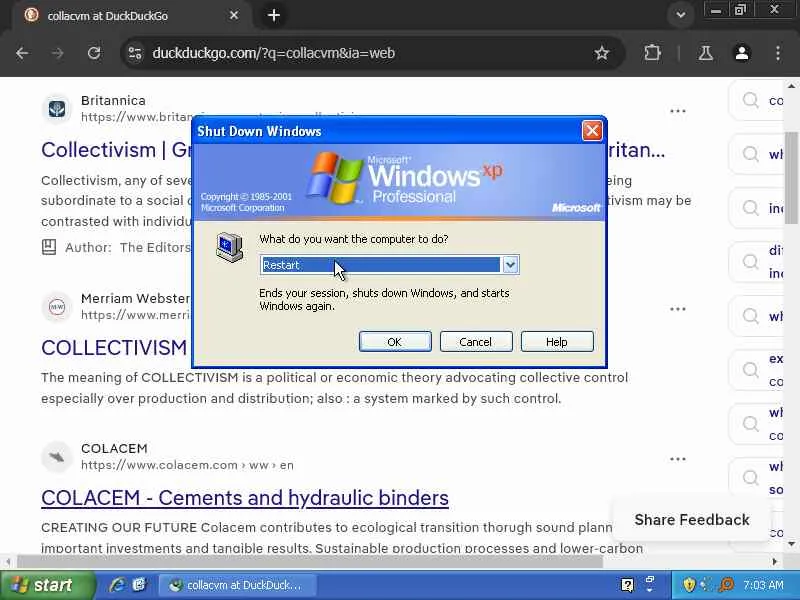The height and width of the screenshot is (600, 800).
Task: Open more options for COLACEM result
Action: [678, 459]
